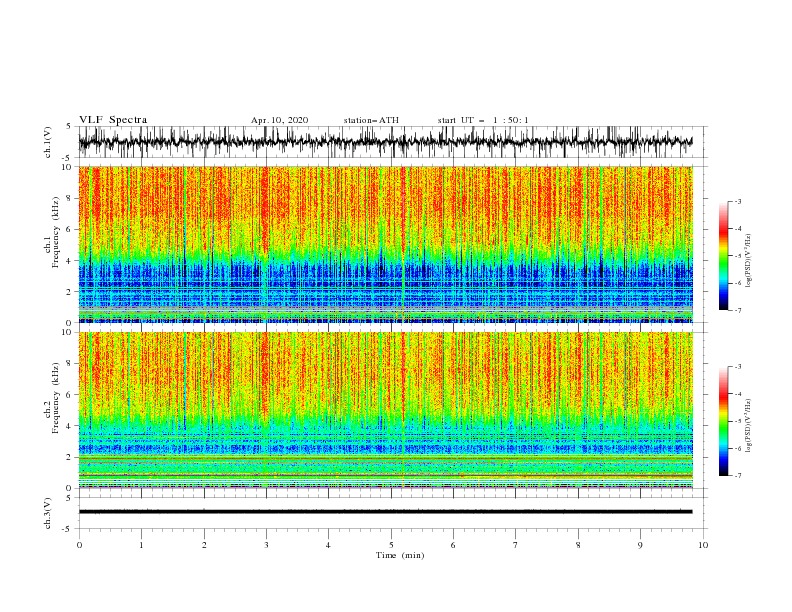The image size is (792, 612).
Task: Click the ch.2 color bar "log(PSD)(V²/Hz)" label
Action: [749, 426]
